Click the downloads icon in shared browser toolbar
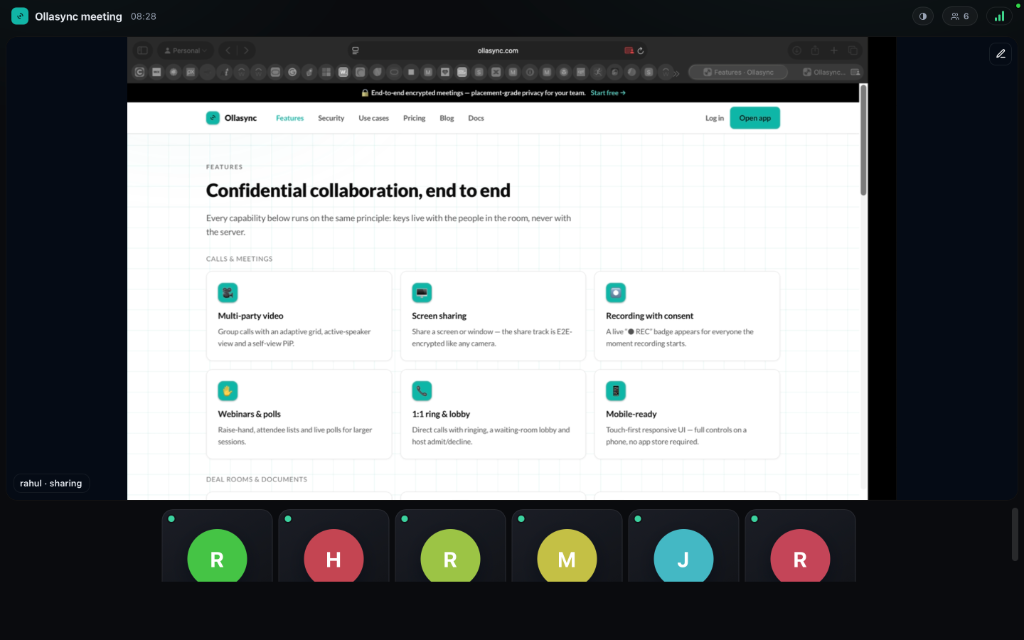Image resolution: width=1024 pixels, height=640 pixels. [x=797, y=50]
